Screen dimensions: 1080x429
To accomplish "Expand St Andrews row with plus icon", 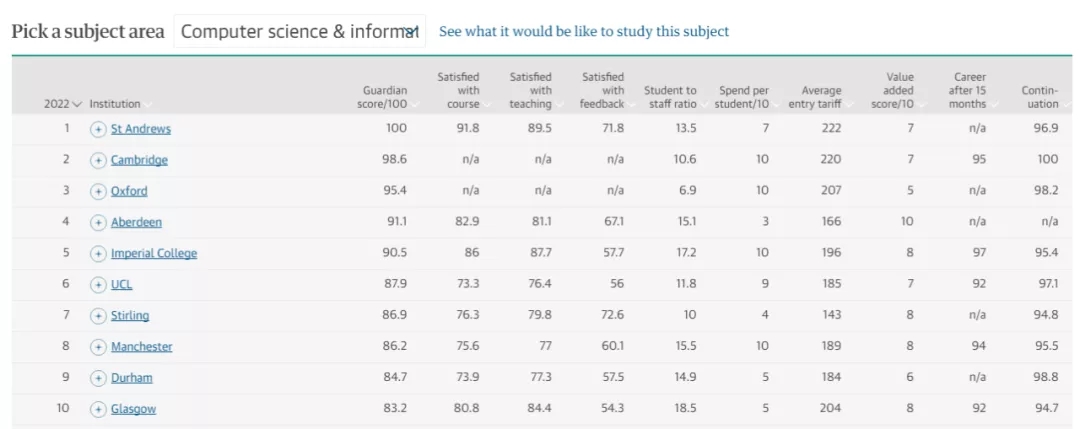I will (x=98, y=129).
